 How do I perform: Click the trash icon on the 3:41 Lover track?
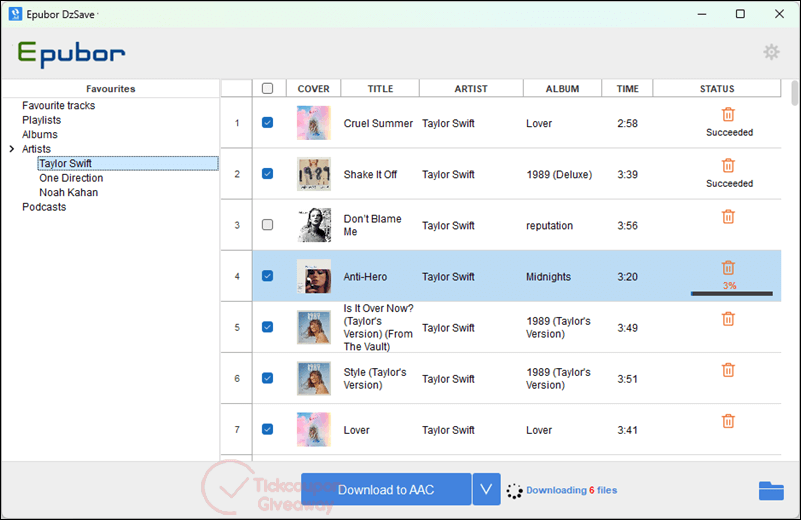coord(728,421)
